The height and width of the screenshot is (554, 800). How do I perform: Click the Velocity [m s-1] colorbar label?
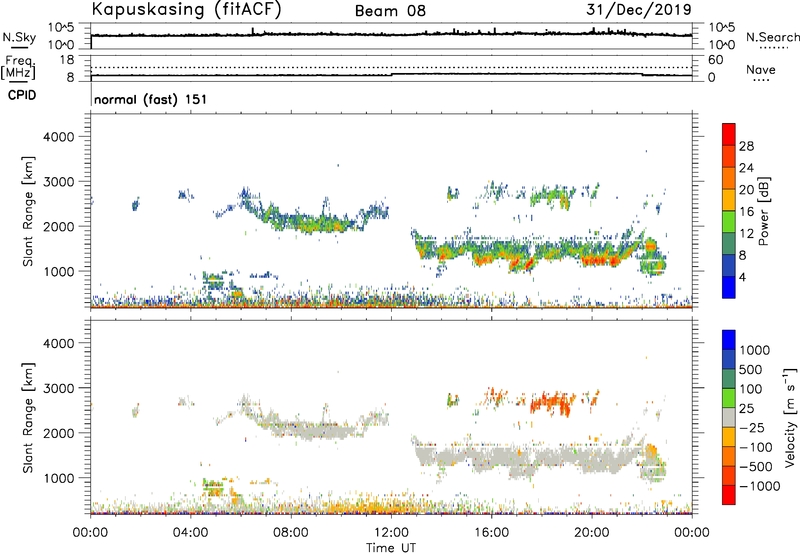(790, 417)
